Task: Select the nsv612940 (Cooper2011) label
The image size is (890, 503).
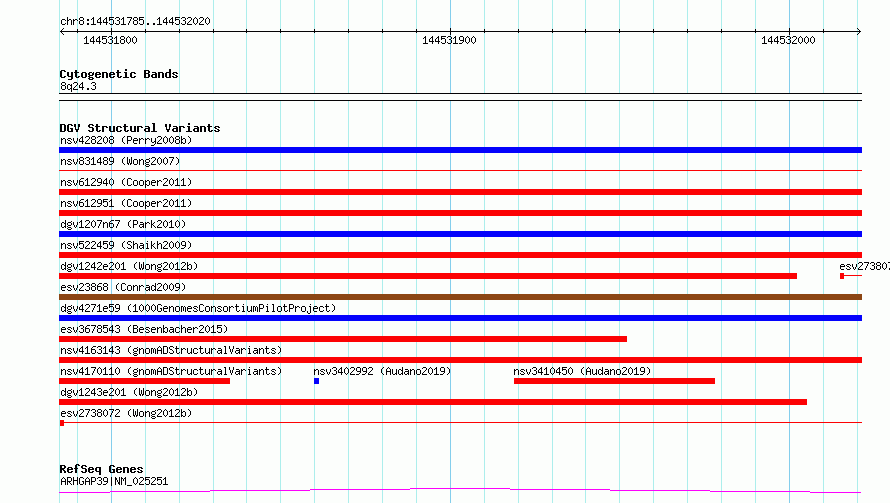Action: tap(126, 182)
